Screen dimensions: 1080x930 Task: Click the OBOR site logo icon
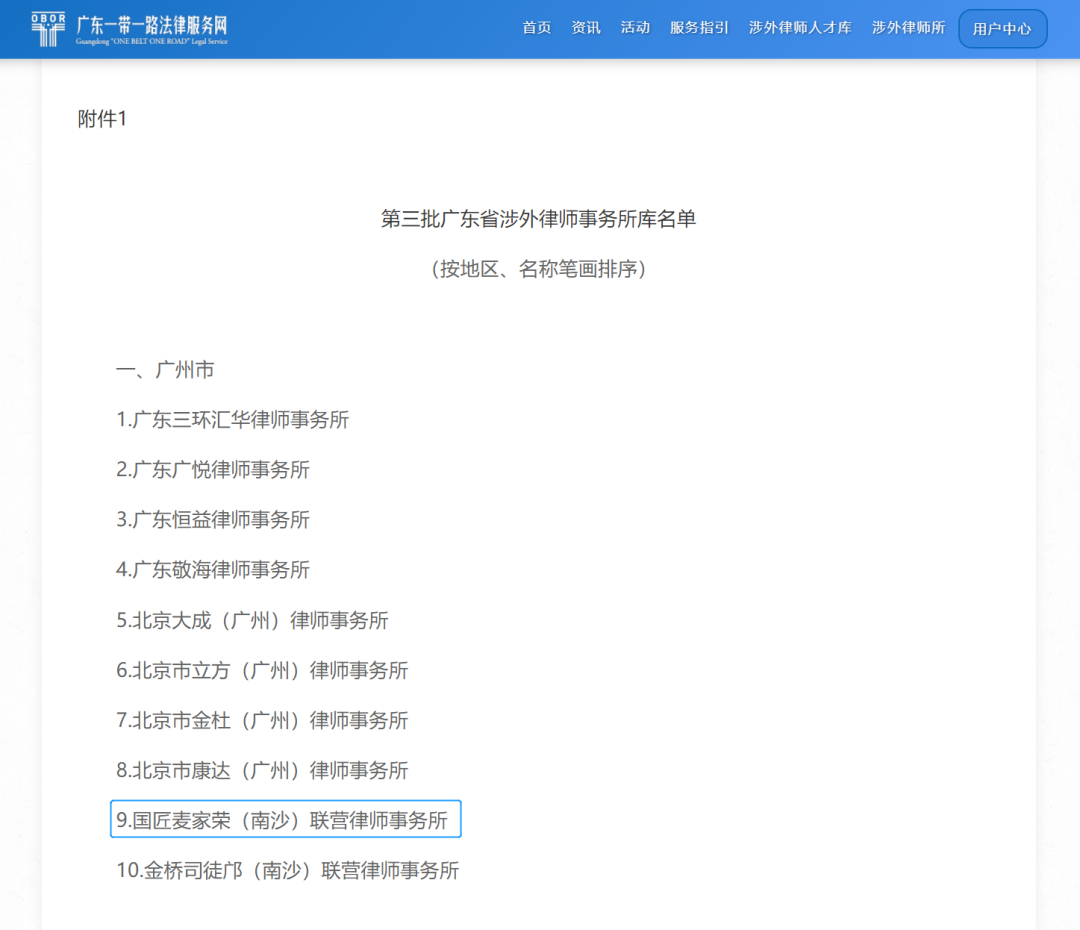pos(48,29)
